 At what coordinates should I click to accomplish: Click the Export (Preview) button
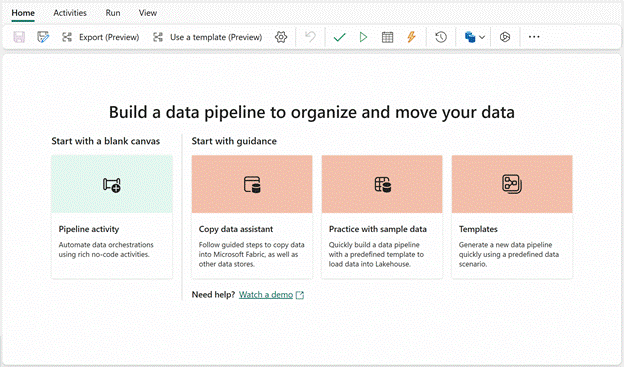pos(101,37)
